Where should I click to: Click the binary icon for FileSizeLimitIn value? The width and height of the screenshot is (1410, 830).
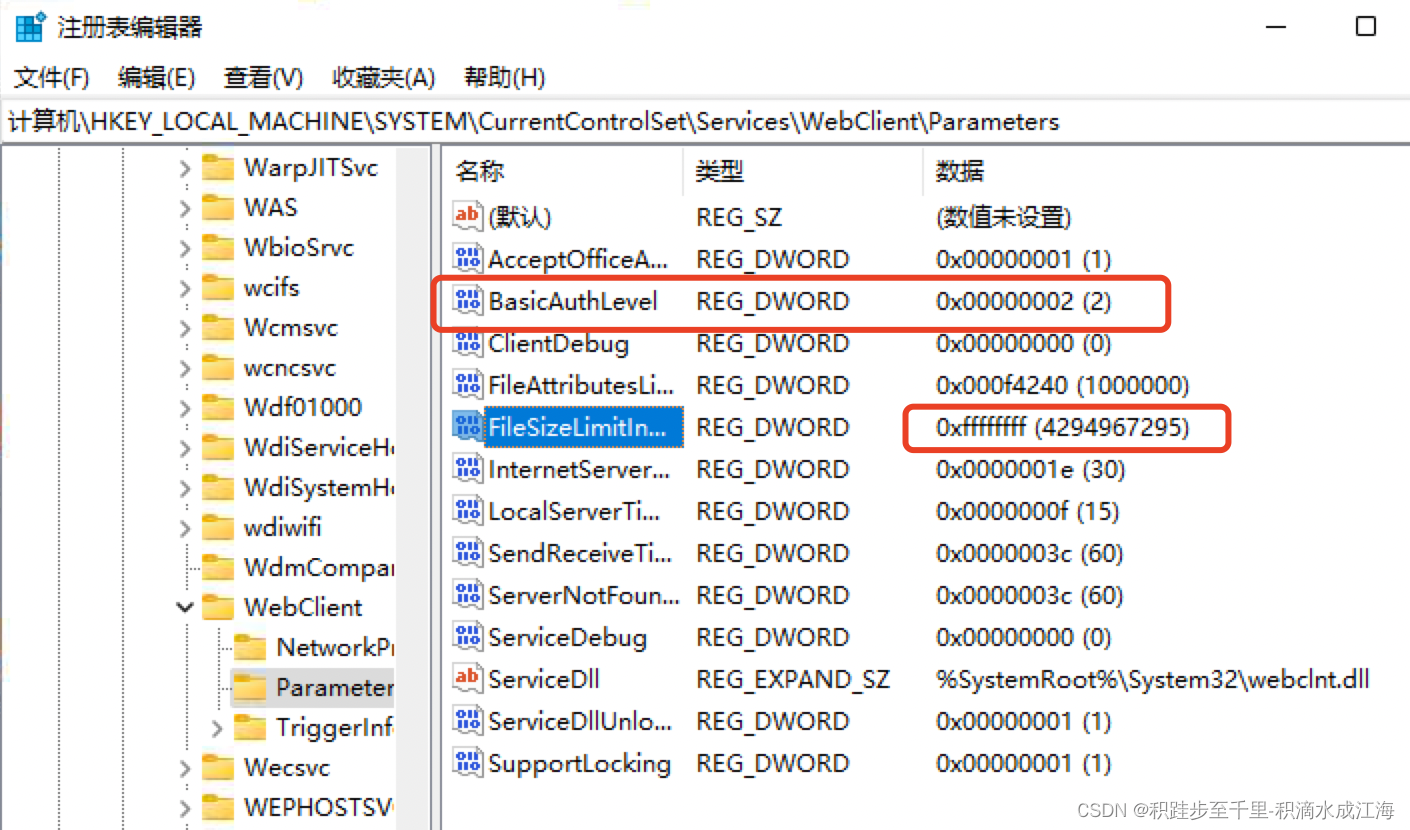click(466, 427)
